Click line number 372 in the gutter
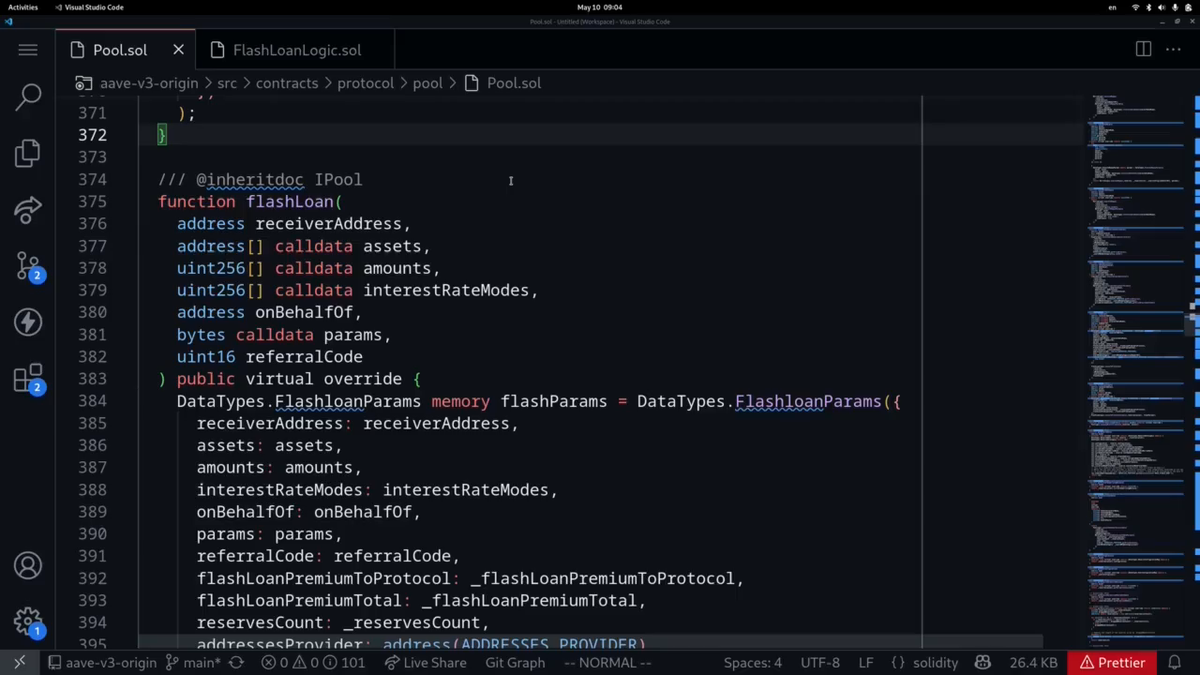Image resolution: width=1200 pixels, height=675 pixels. pos(93,135)
